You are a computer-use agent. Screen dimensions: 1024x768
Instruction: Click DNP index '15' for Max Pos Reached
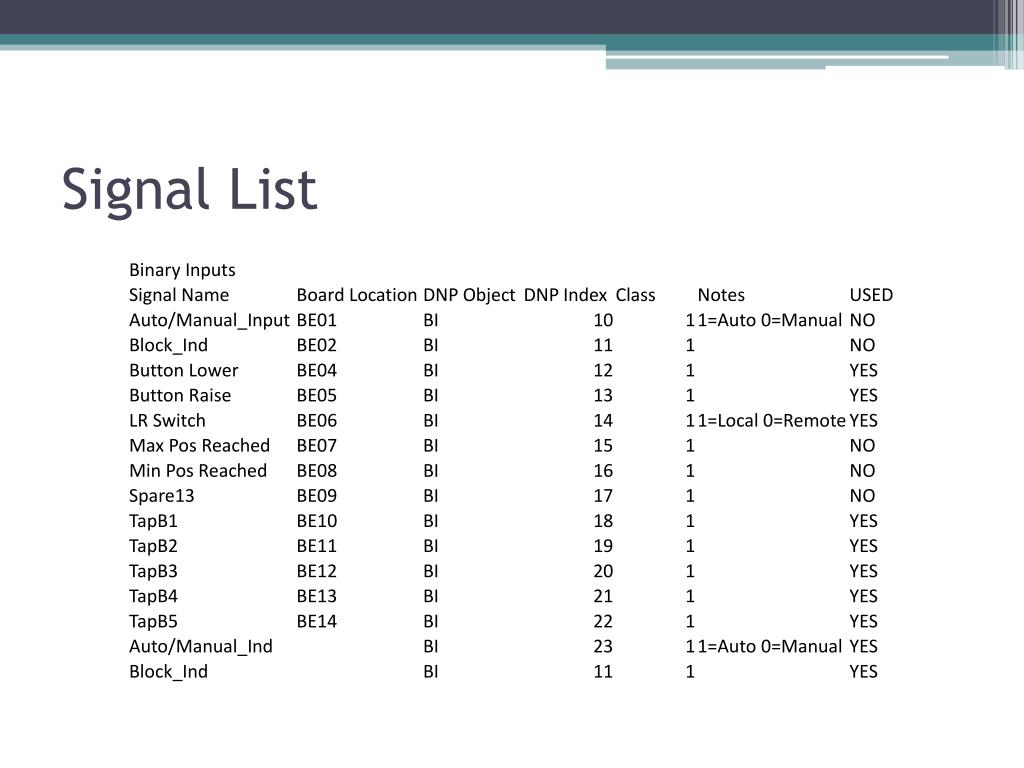click(603, 446)
